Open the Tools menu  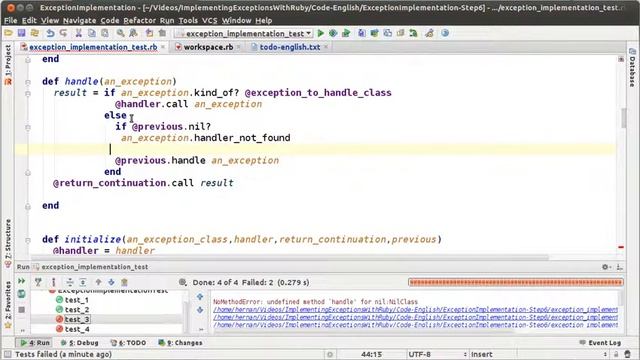188,20
